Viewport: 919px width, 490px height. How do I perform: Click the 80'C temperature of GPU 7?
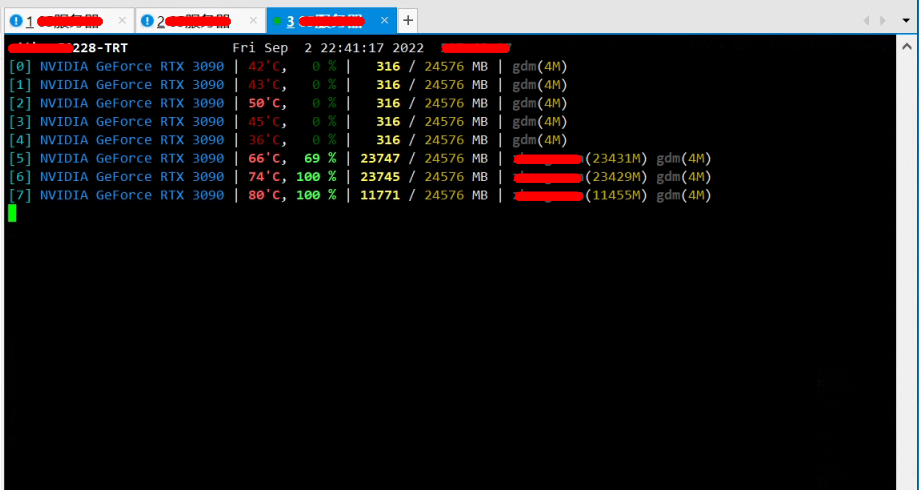click(264, 195)
